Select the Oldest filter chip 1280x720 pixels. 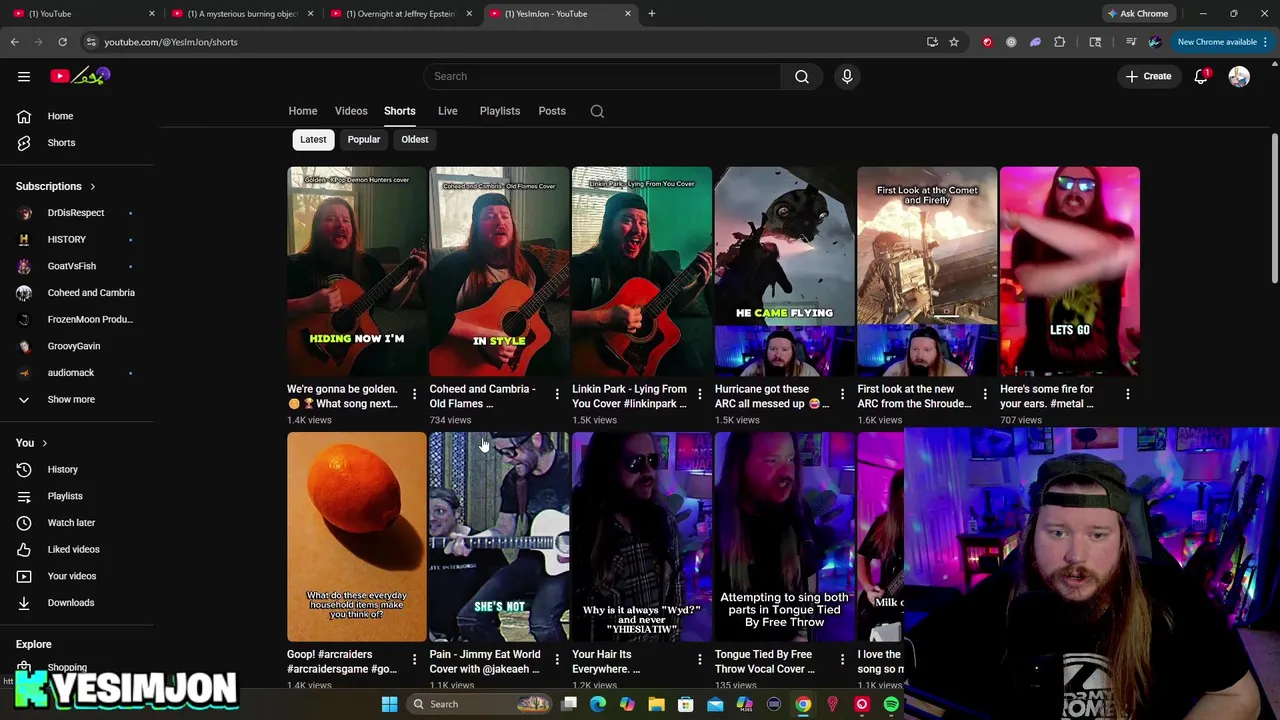coord(415,139)
